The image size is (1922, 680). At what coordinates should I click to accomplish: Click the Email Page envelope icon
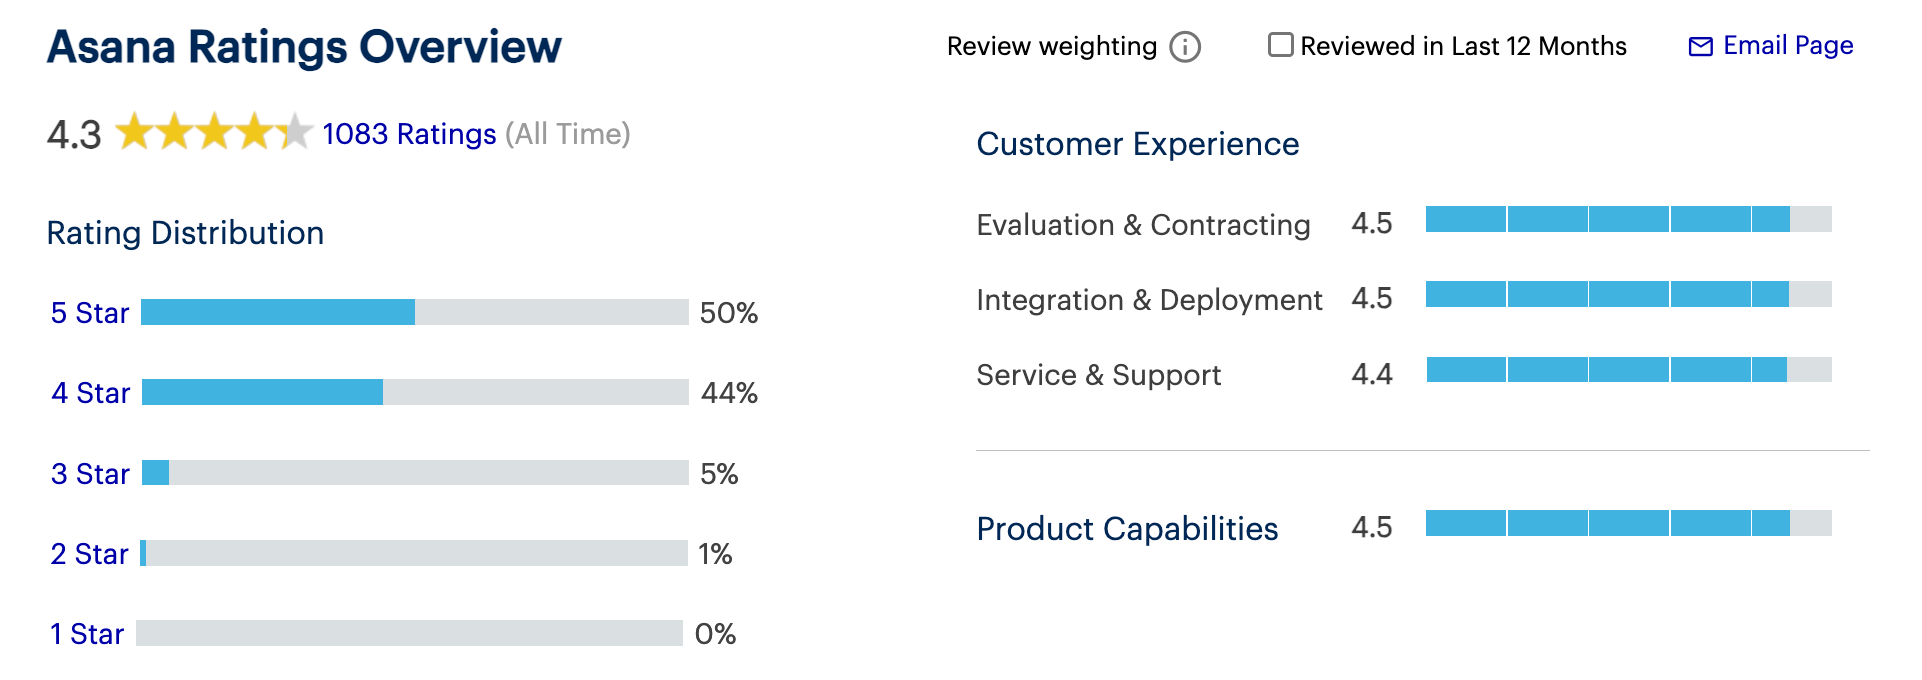coord(1700,47)
